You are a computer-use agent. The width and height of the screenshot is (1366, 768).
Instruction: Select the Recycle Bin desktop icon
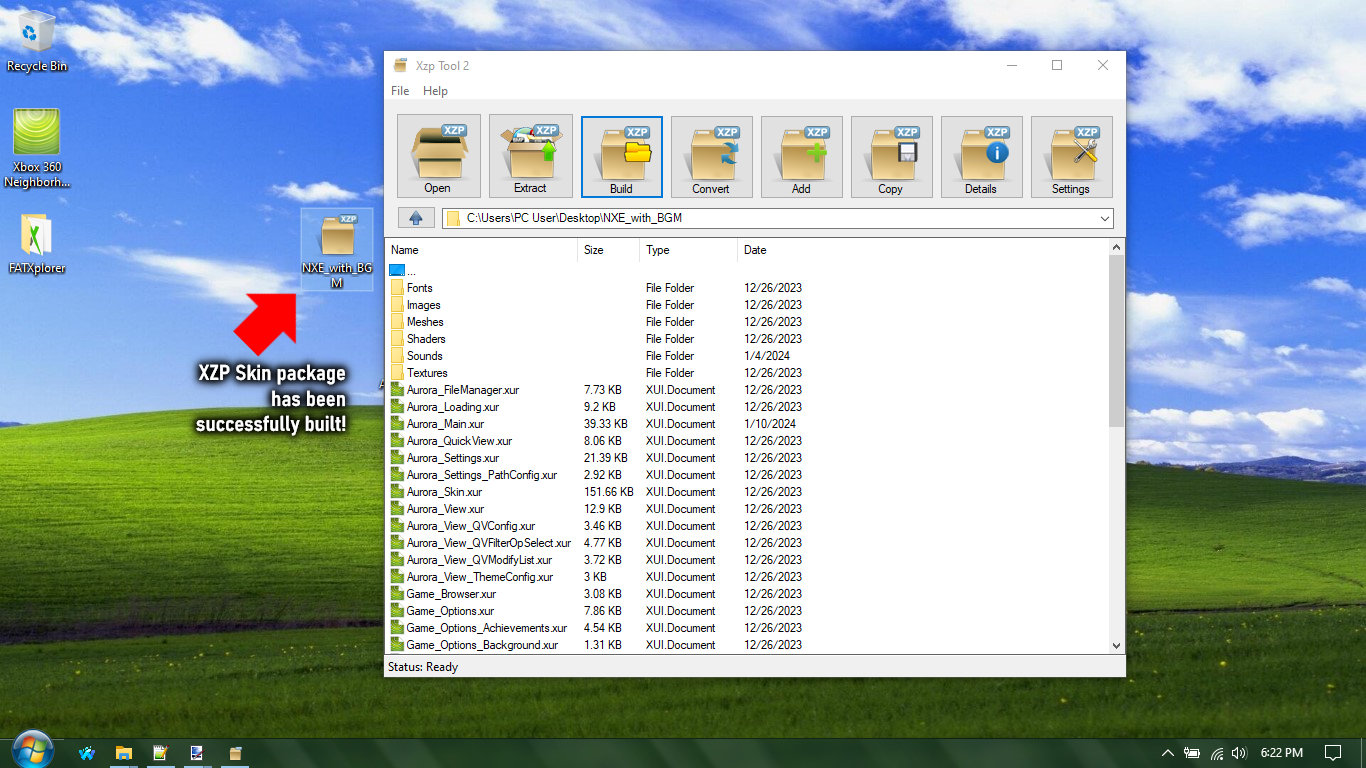click(x=37, y=41)
